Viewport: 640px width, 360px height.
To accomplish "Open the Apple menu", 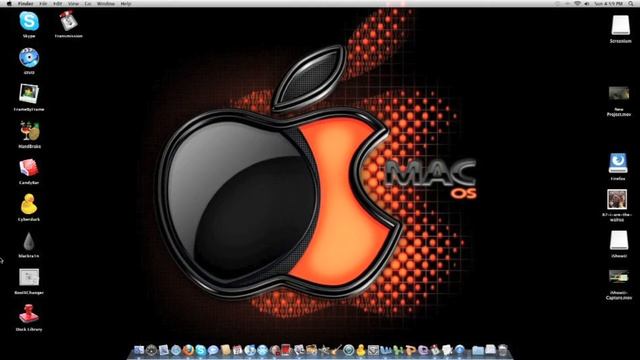I will [9, 4].
